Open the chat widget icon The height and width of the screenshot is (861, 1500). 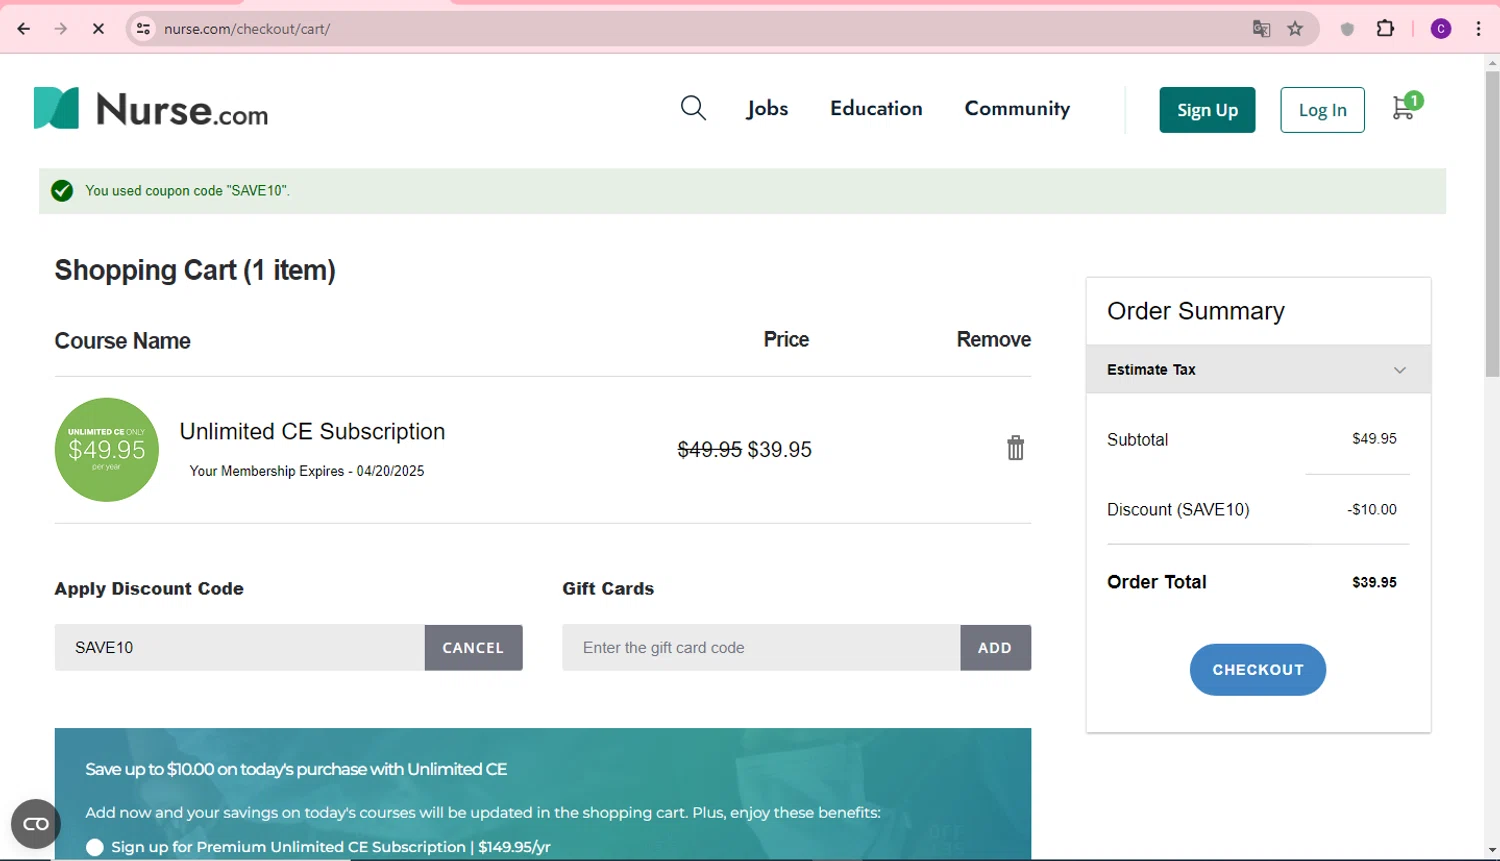pyautogui.click(x=36, y=824)
